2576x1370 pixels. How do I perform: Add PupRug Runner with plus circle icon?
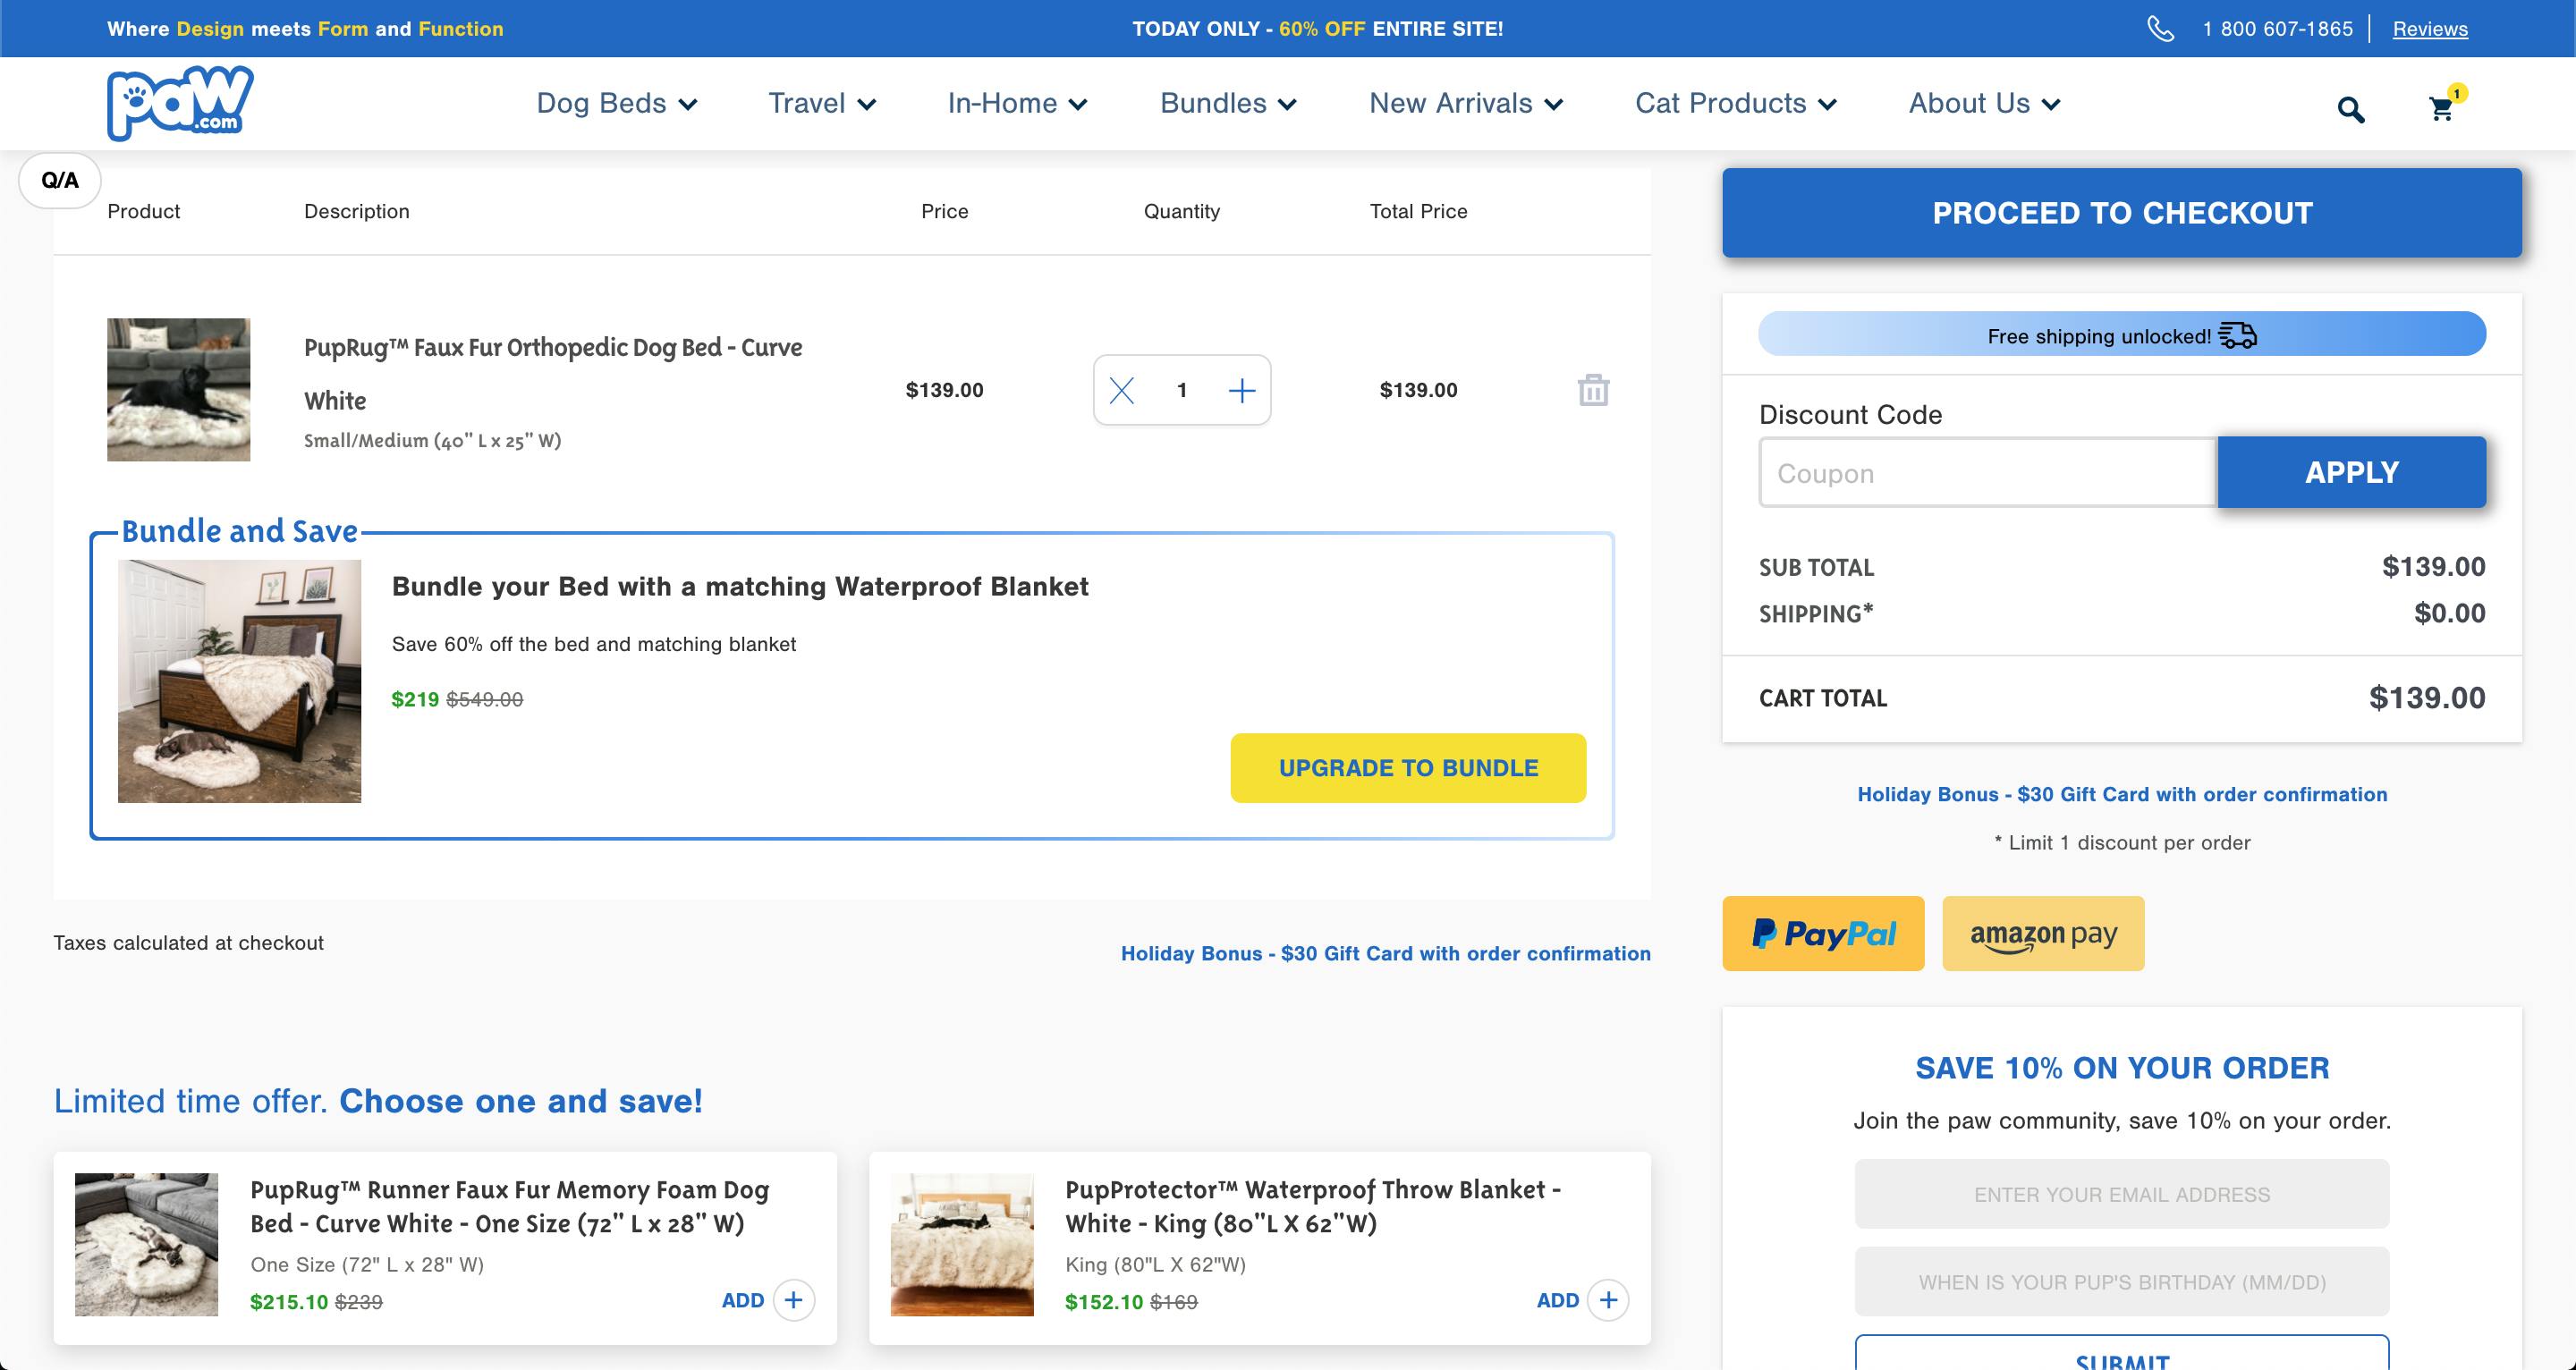794,1300
